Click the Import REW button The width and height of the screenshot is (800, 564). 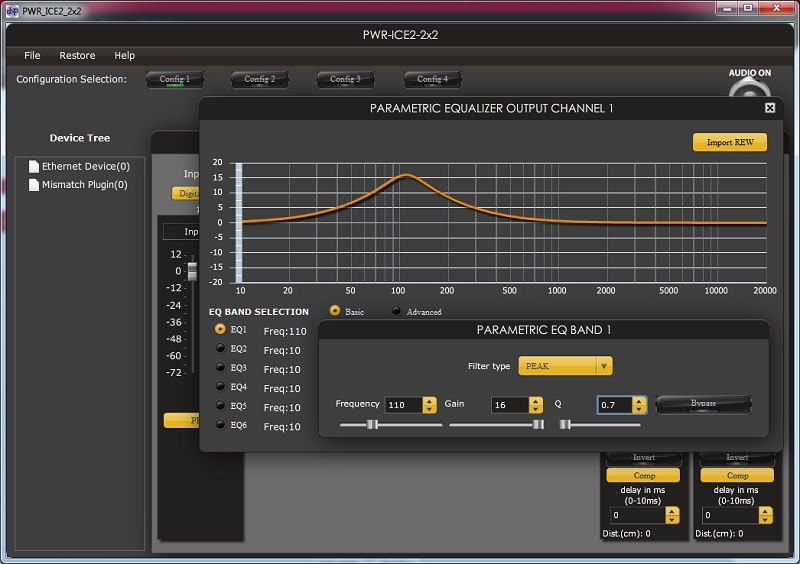point(729,142)
